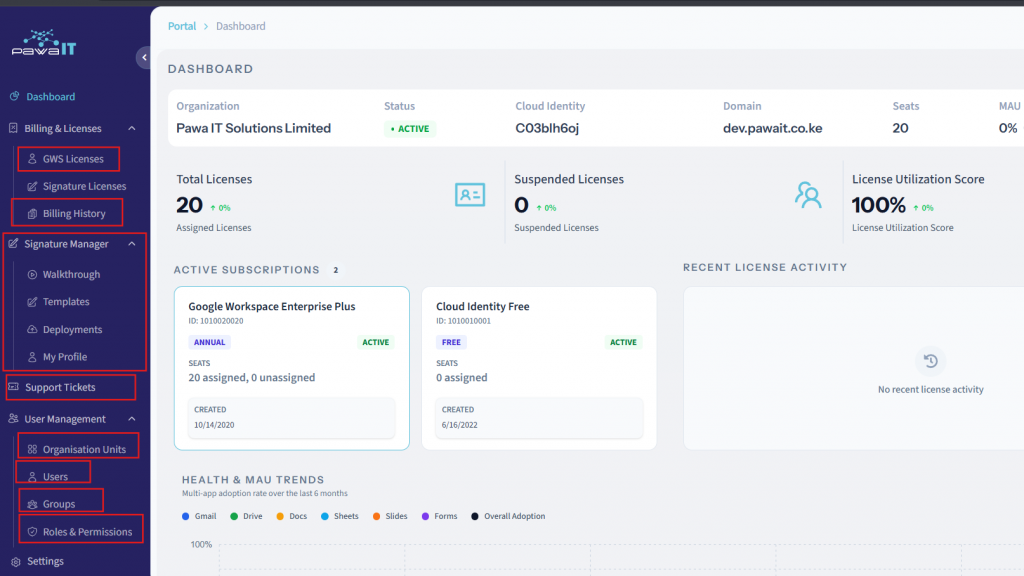Toggle the Overall Adoption legend entry
The height and width of the screenshot is (576, 1024).
point(508,516)
